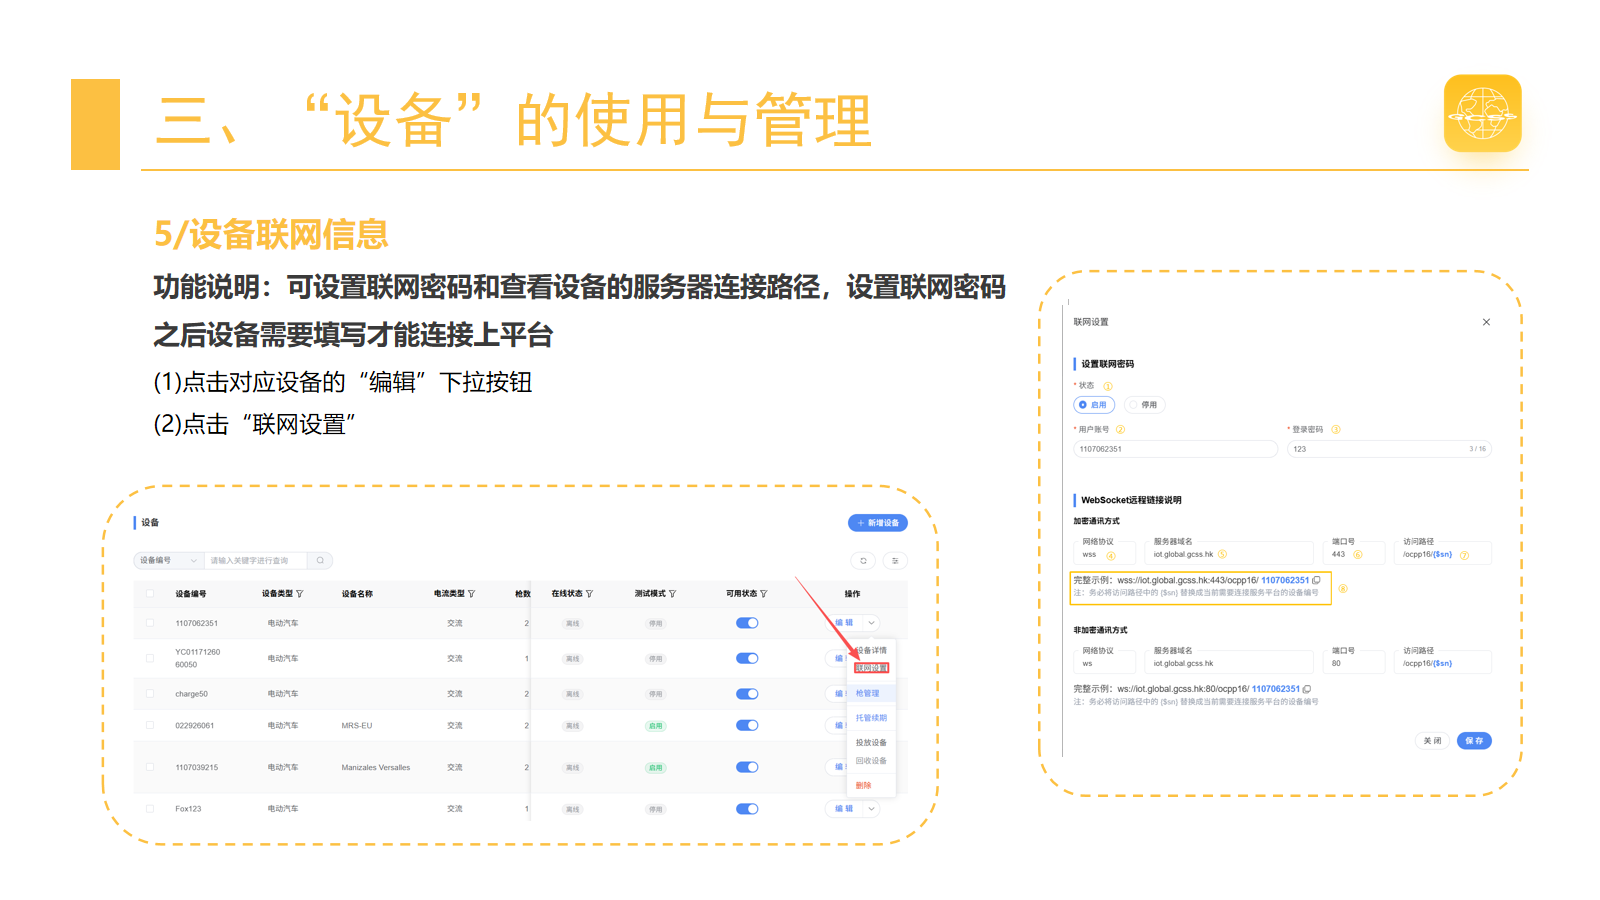
Task: Check the row checkbox for device 1107039215
Action: click(150, 768)
